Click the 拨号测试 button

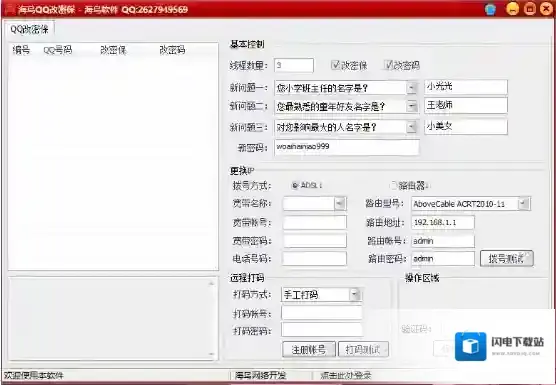(x=506, y=258)
